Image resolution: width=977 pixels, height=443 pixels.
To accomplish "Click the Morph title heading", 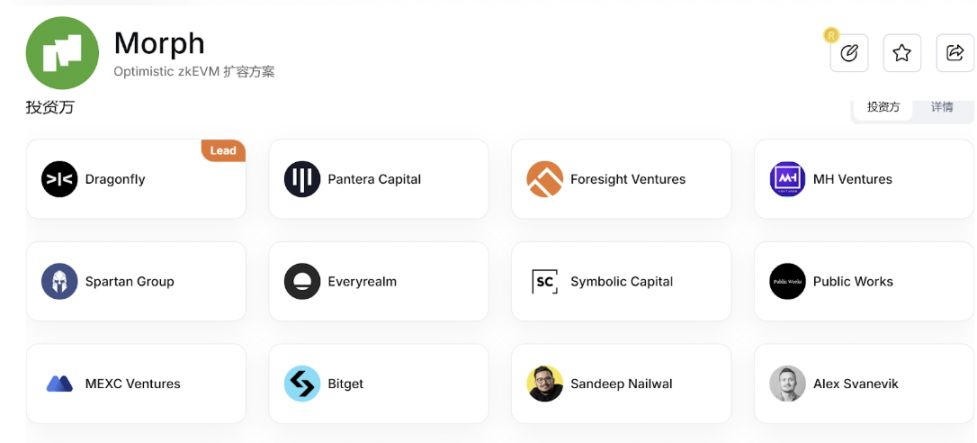I will [159, 43].
